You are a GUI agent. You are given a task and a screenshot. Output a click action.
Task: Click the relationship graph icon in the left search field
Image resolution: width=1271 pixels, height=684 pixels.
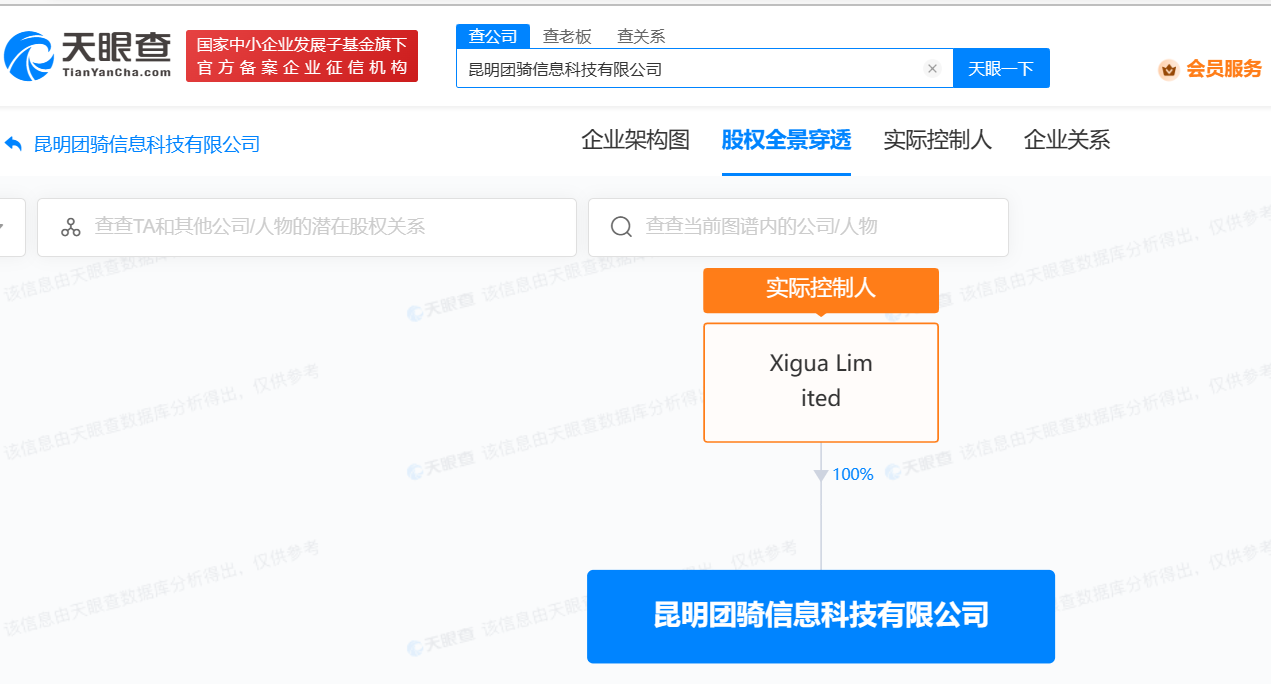[x=70, y=227]
